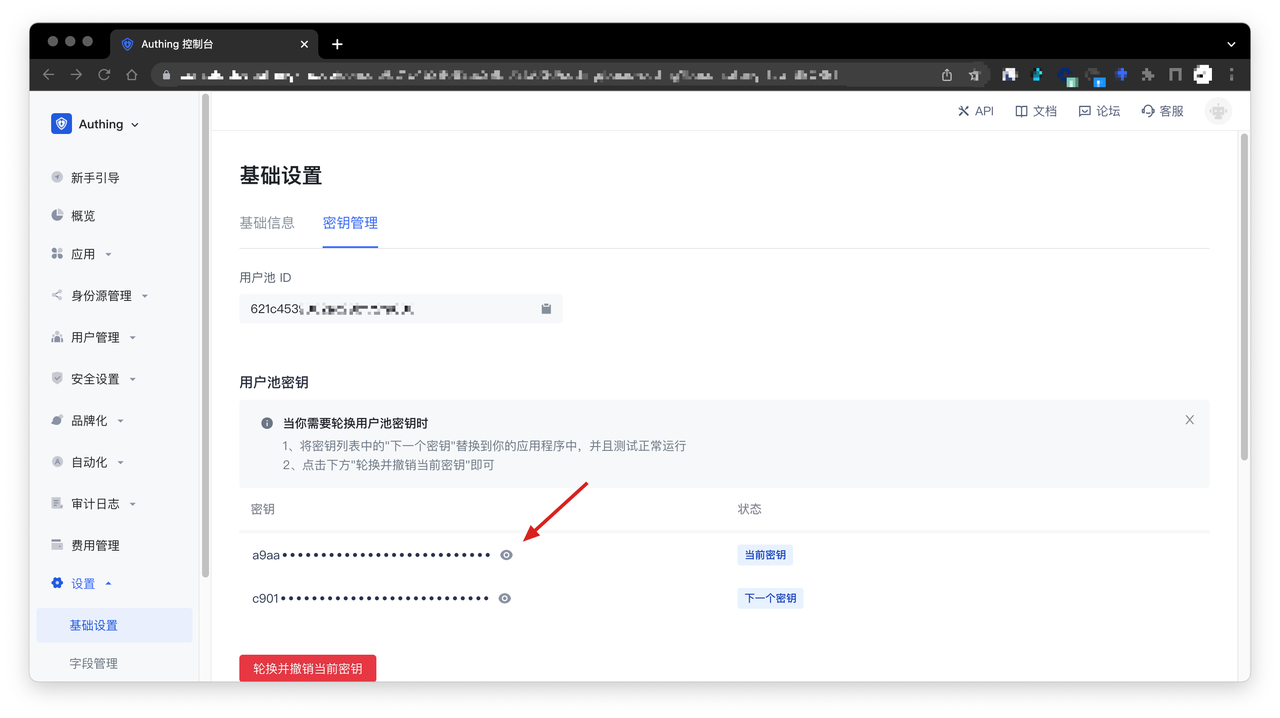This screenshot has height=718, width=1280.
Task: Click the 文档 docs icon in header
Action: tap(1035, 111)
